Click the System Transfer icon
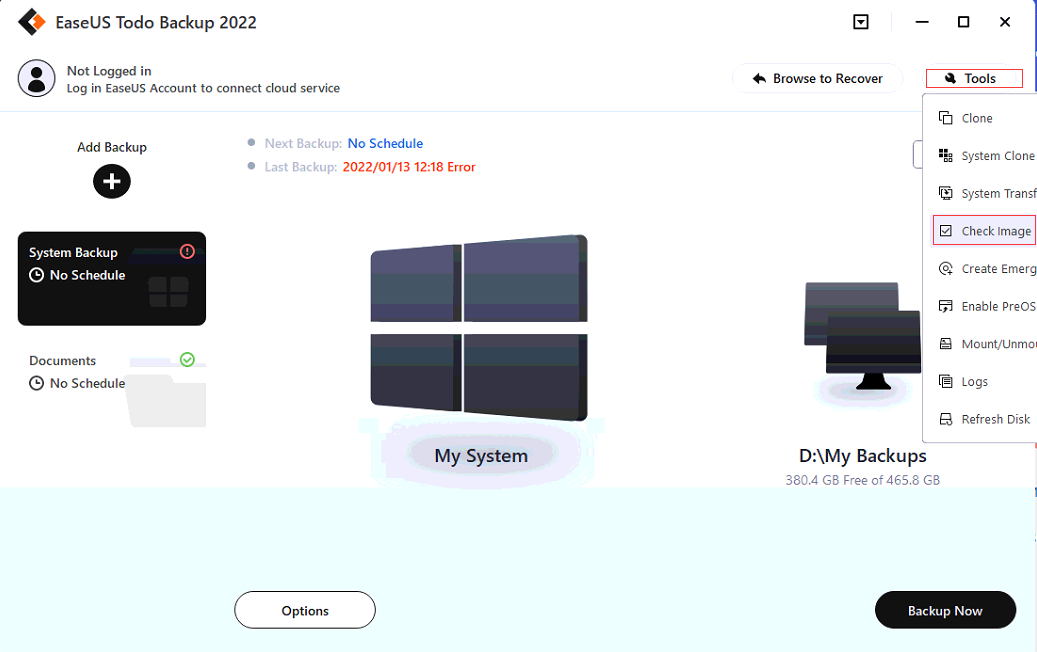The width and height of the screenshot is (1037, 652). click(x=946, y=193)
